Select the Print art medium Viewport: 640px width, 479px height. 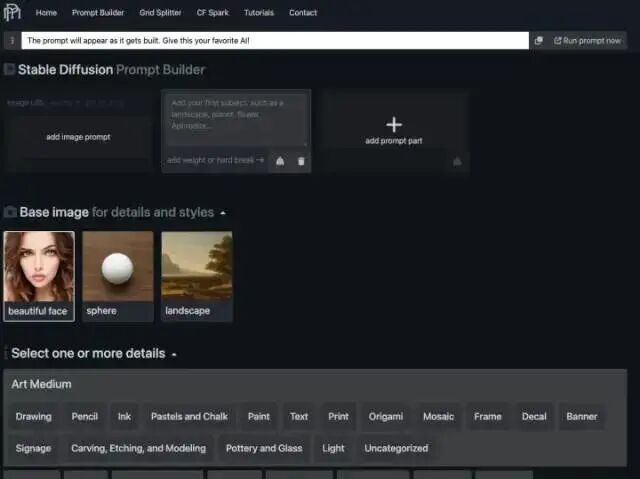[x=338, y=417]
